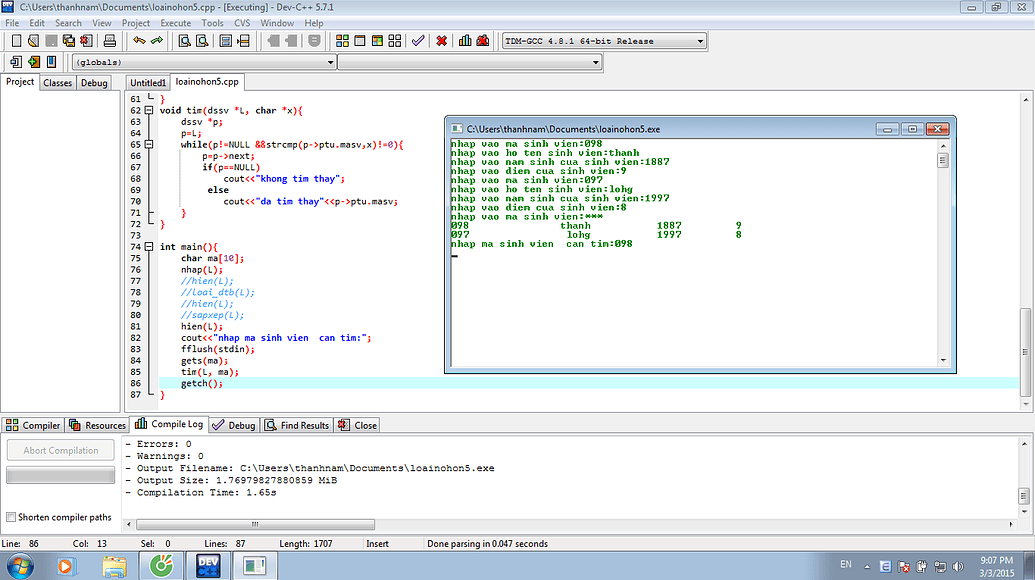Screen dimensions: 1035x580
Task: Click the Undo arrow icon
Action: tap(140, 40)
